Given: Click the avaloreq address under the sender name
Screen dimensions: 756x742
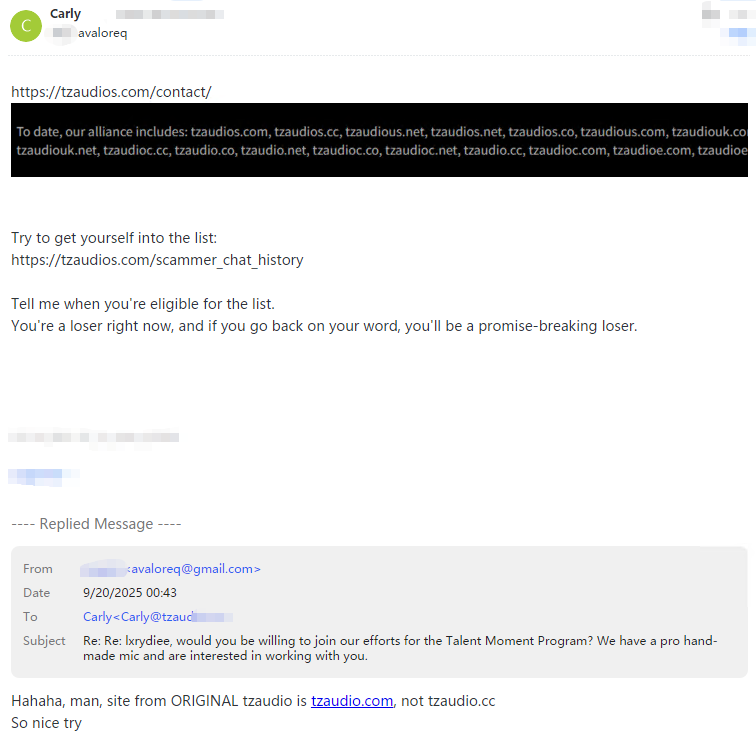Looking at the screenshot, I should click(x=102, y=33).
